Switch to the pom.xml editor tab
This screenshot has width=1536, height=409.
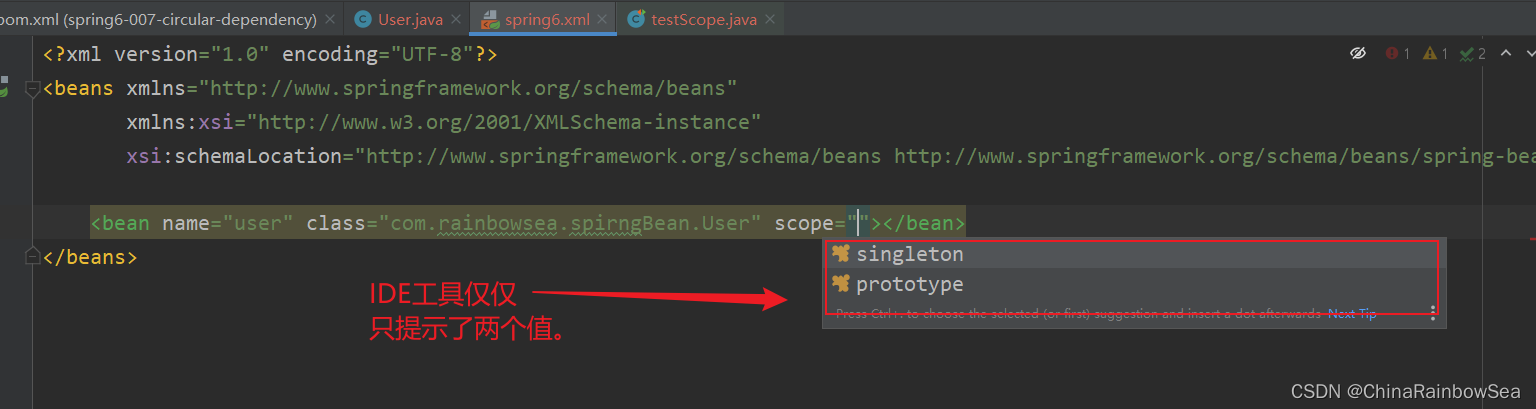pyautogui.click(x=158, y=19)
